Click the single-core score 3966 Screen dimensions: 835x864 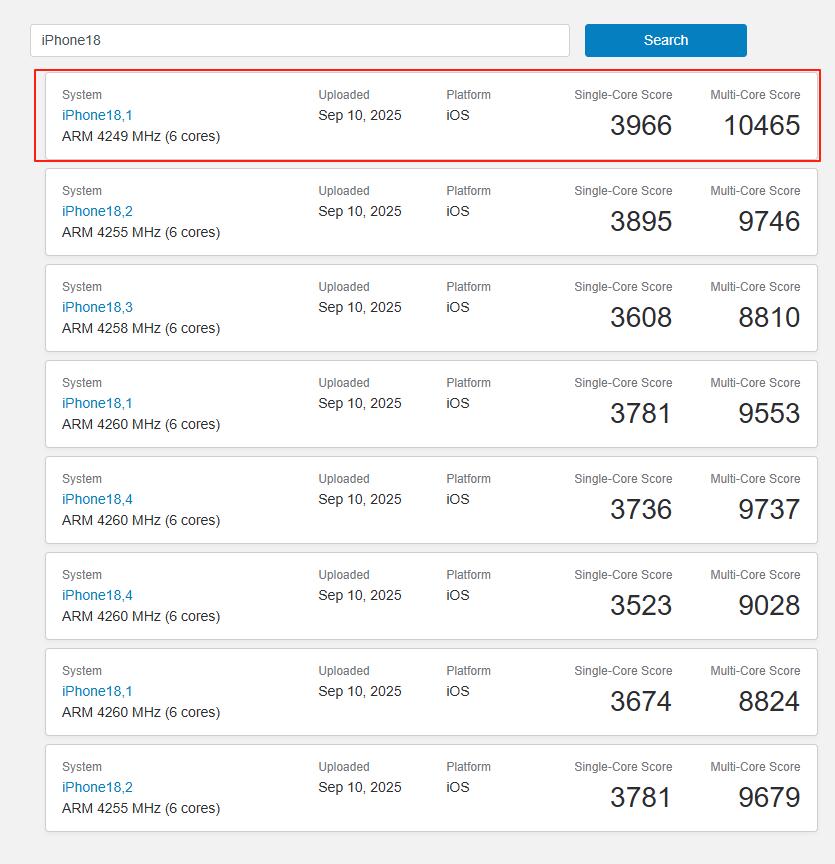[x=640, y=126]
